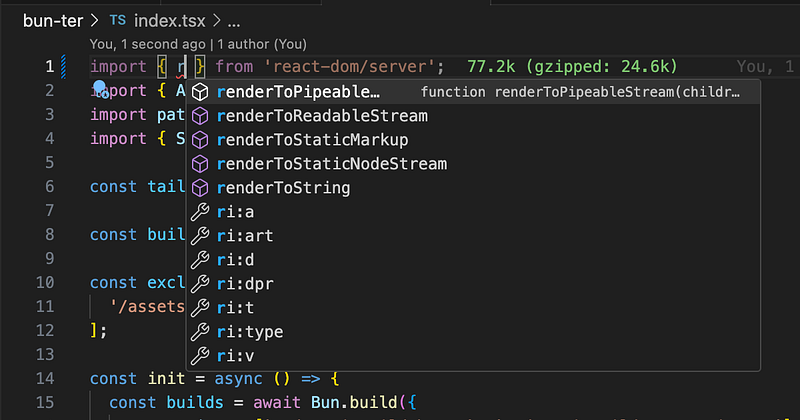Click 'const' keyword on line 6
800x420 pixels.
click(113, 187)
